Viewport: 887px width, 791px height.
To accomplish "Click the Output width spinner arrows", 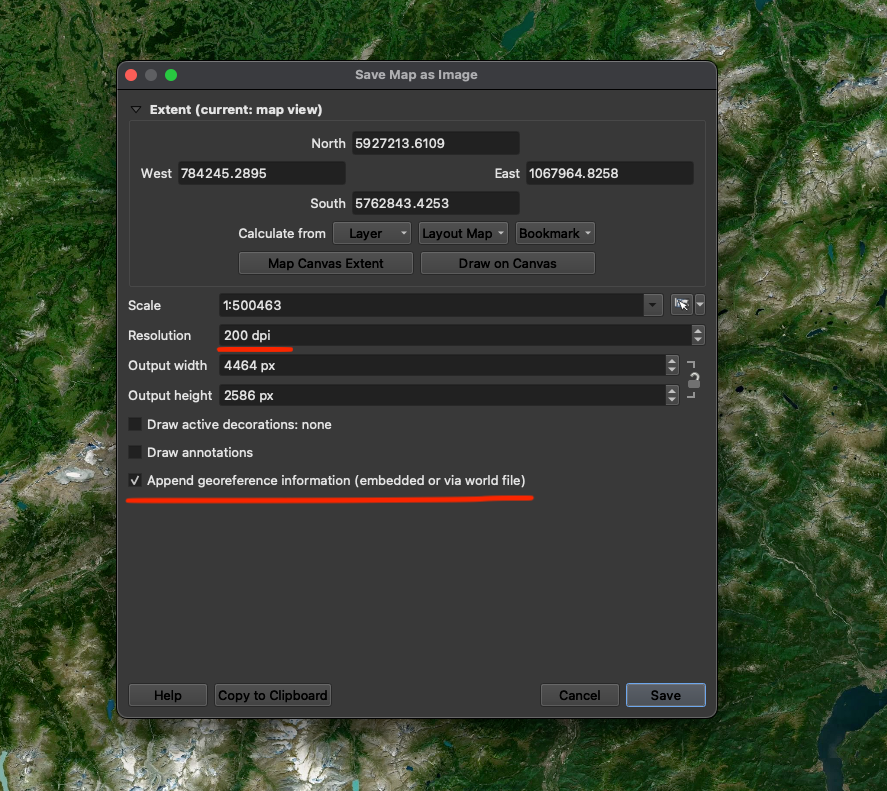I will pyautogui.click(x=671, y=366).
